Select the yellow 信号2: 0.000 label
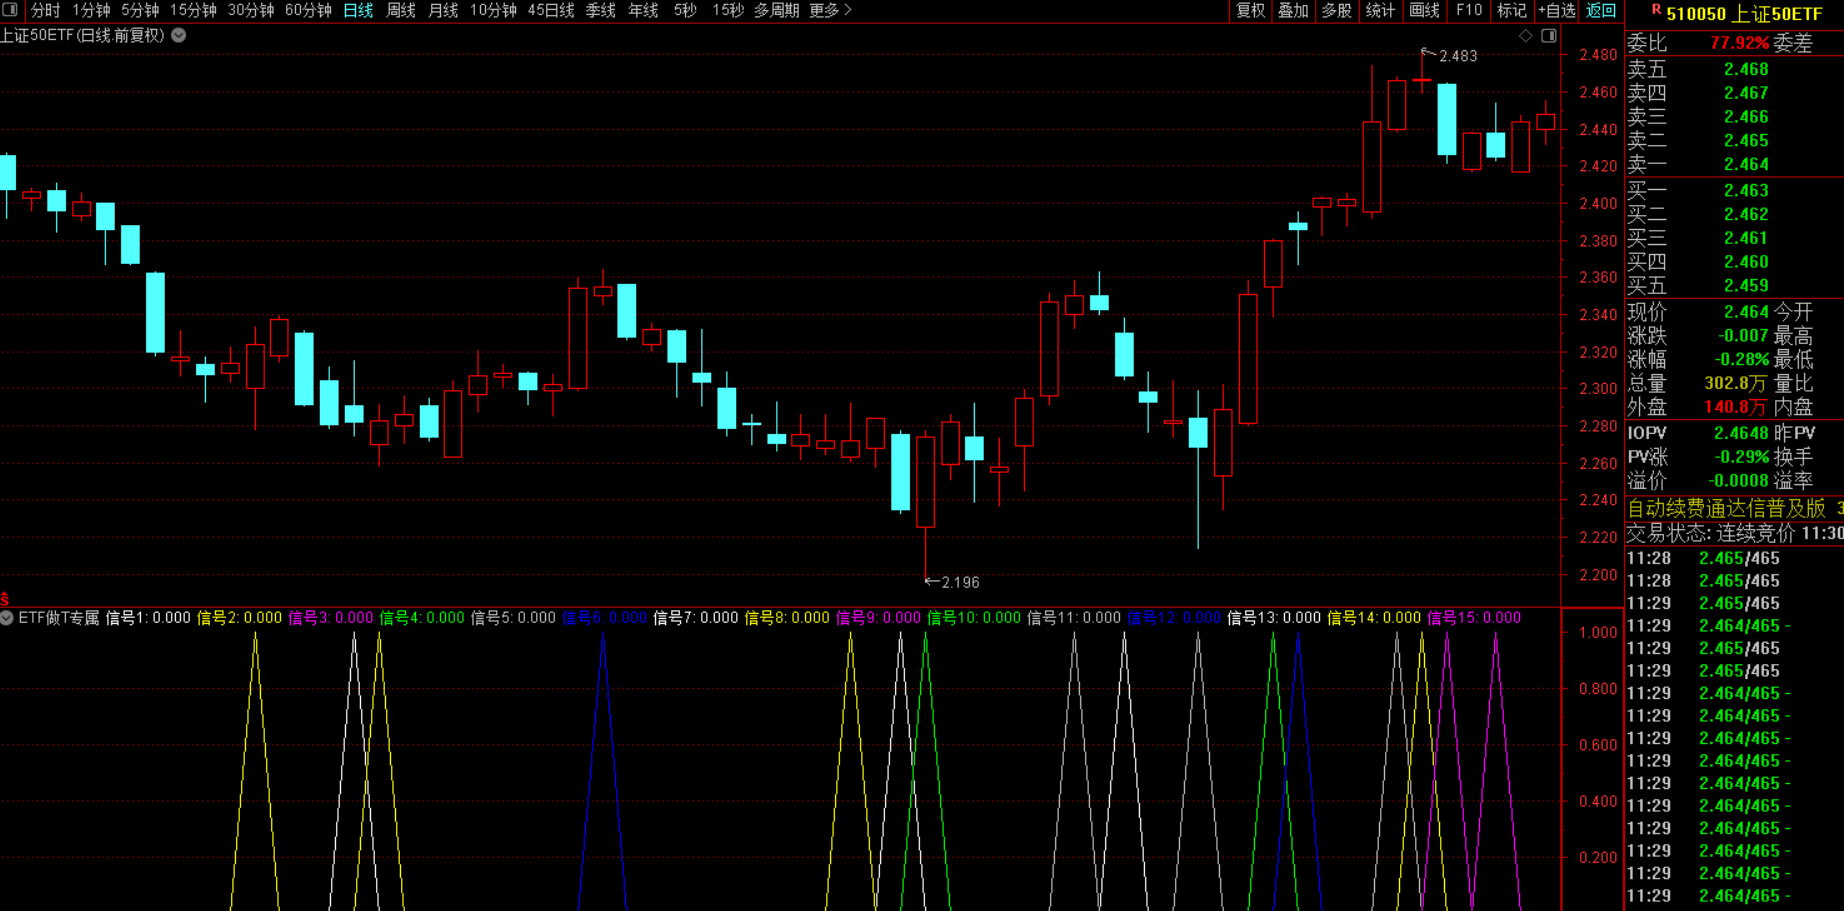The image size is (1844, 911). click(240, 618)
